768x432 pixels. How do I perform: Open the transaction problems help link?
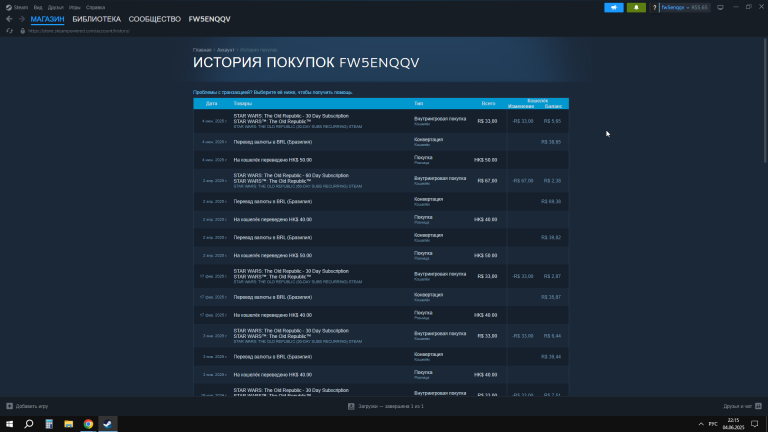click(x=273, y=92)
